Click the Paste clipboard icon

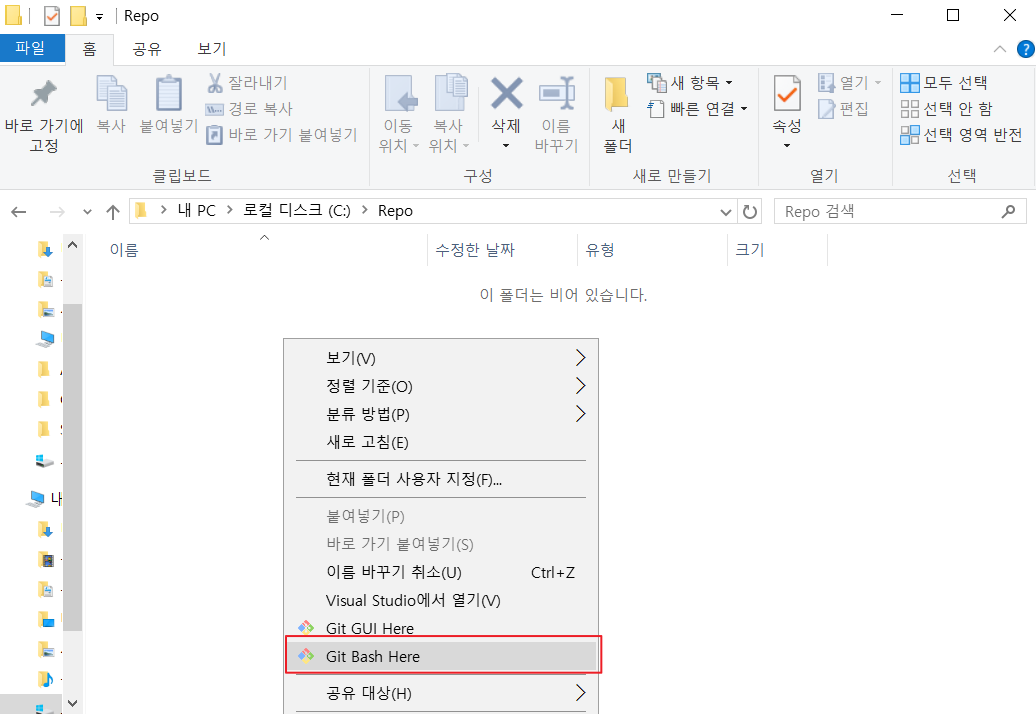pyautogui.click(x=168, y=93)
